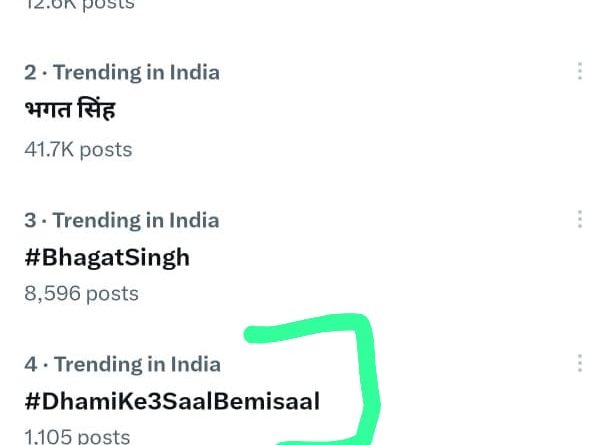Click "Trending in India" label above #DhamiKe3SaalBemisaal
Viewport: 610px width, 445px height.
pos(136,364)
